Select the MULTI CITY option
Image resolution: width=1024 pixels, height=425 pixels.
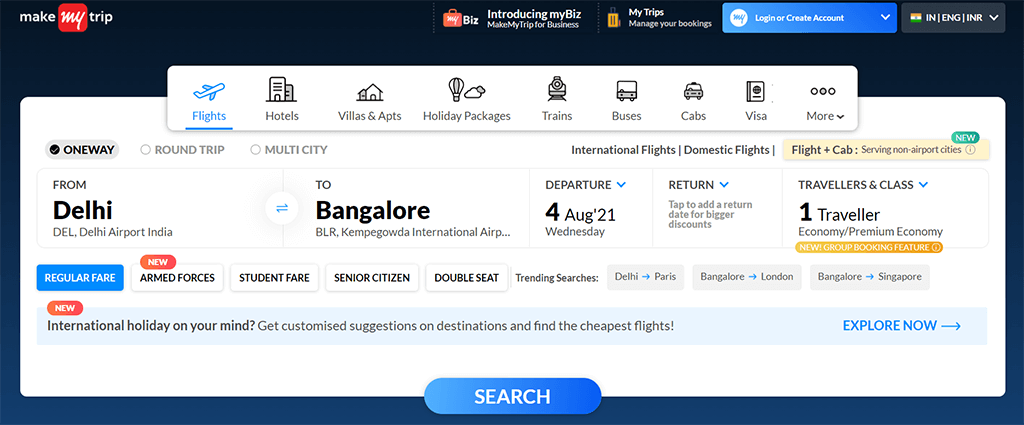point(289,150)
